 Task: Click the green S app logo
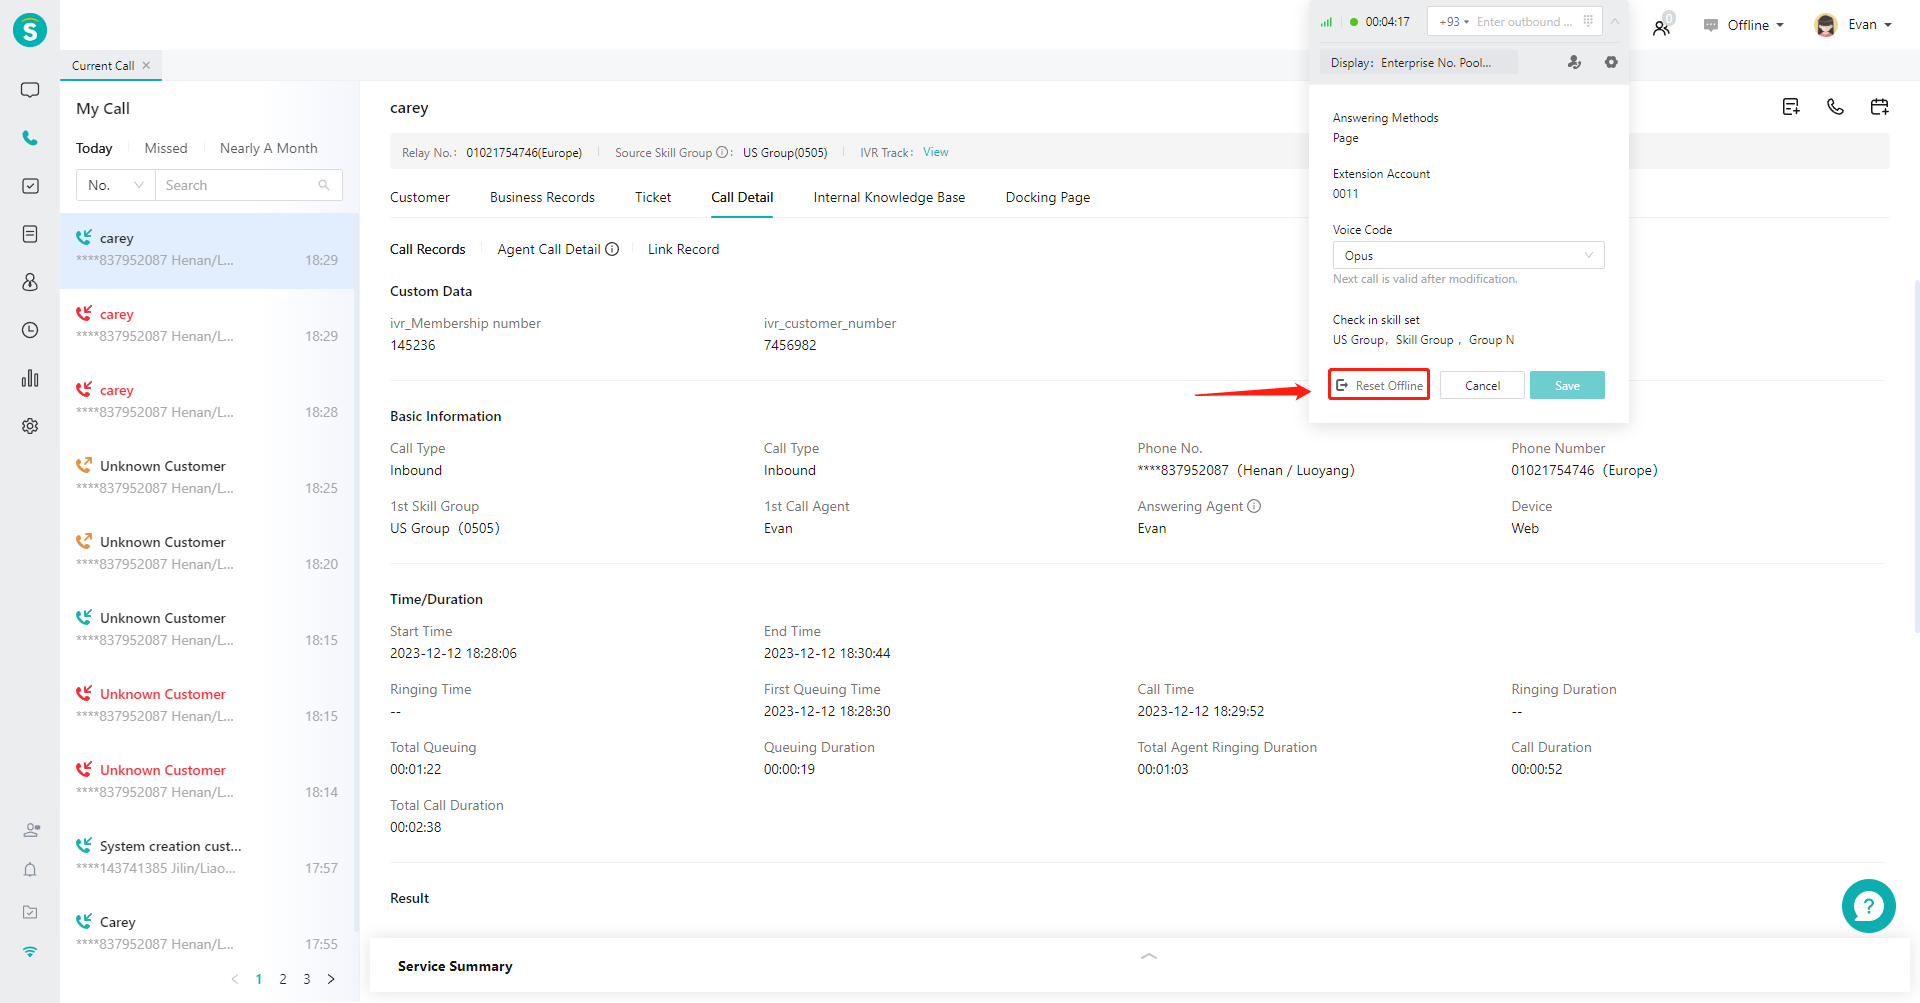(30, 30)
